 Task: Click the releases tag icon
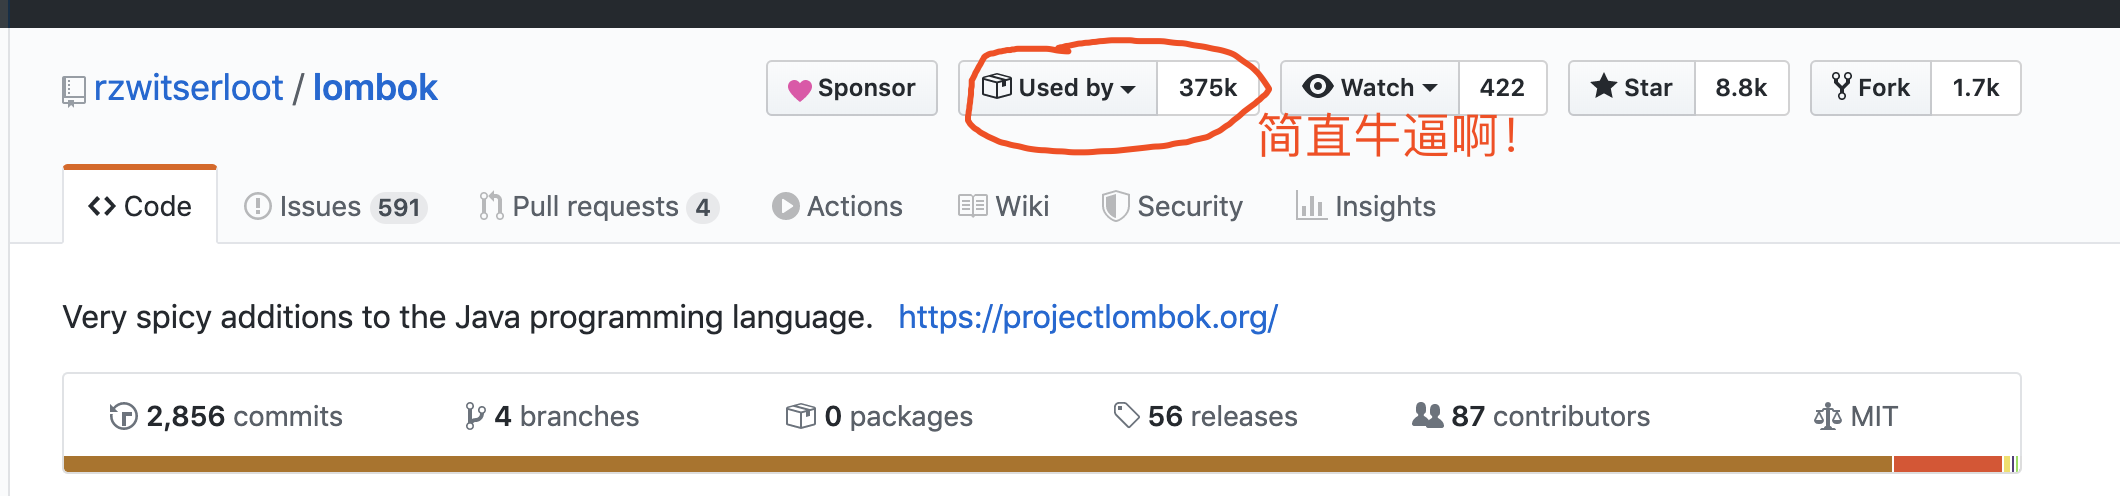point(1126,415)
